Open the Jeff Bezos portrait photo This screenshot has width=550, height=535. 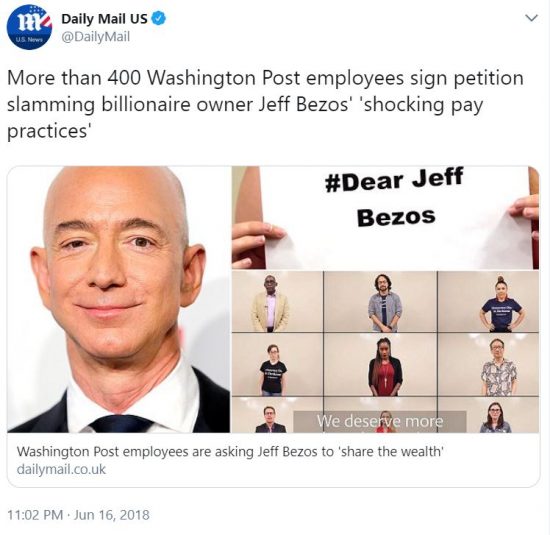[119, 299]
